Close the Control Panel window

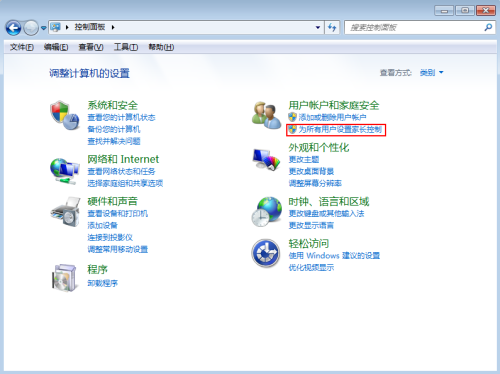486,11
